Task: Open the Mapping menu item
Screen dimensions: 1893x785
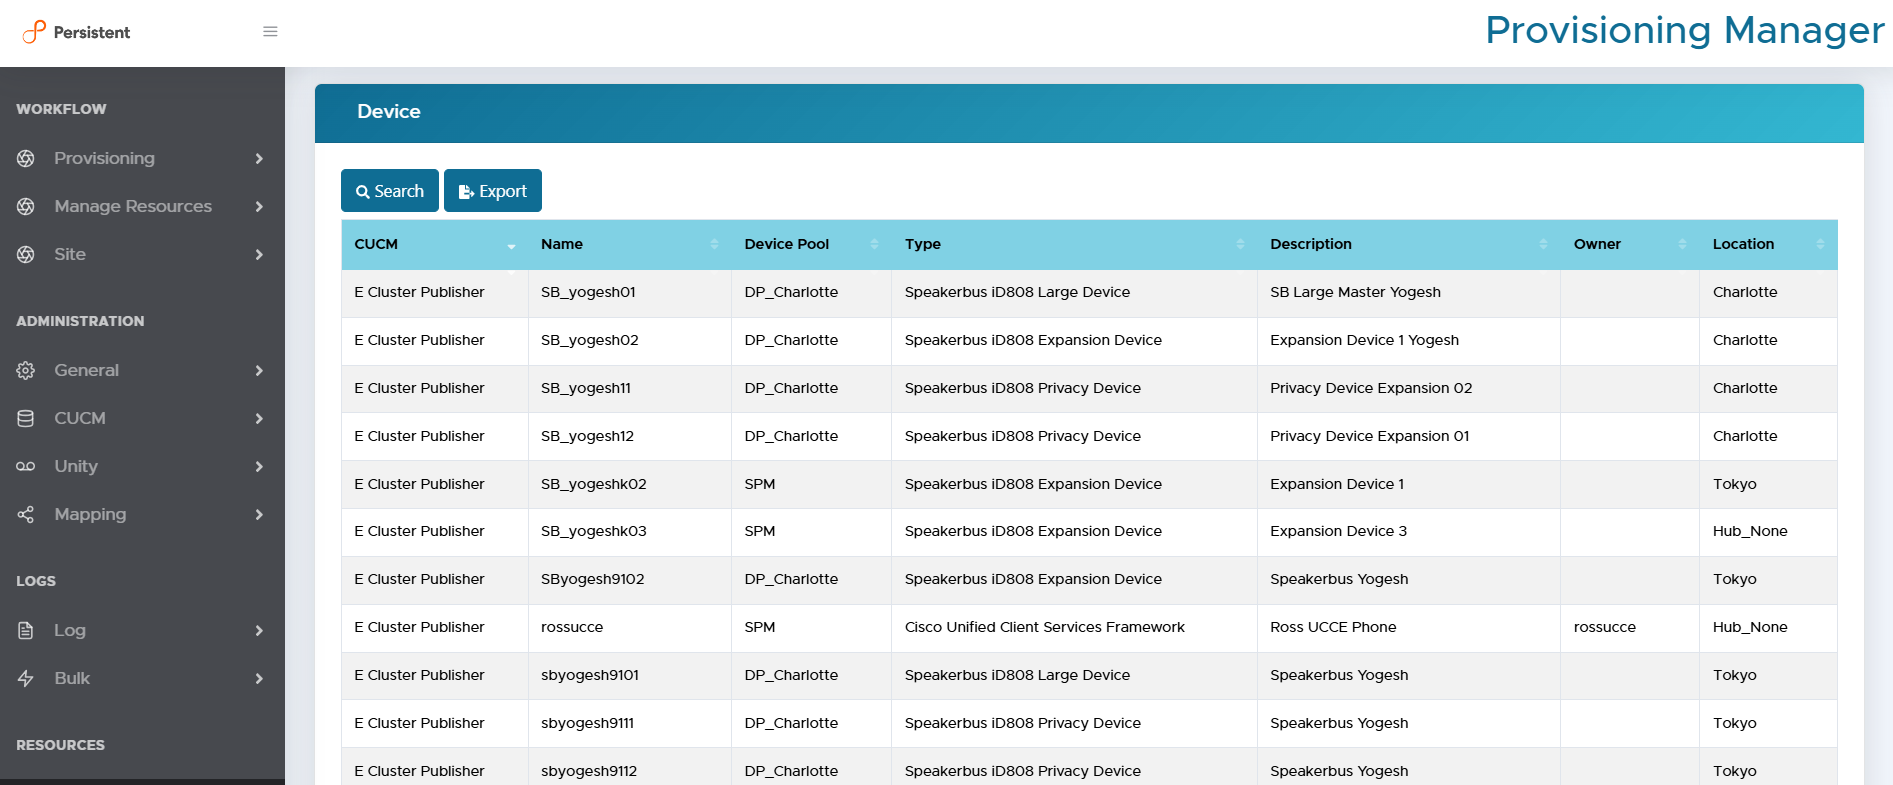Action: (142, 514)
